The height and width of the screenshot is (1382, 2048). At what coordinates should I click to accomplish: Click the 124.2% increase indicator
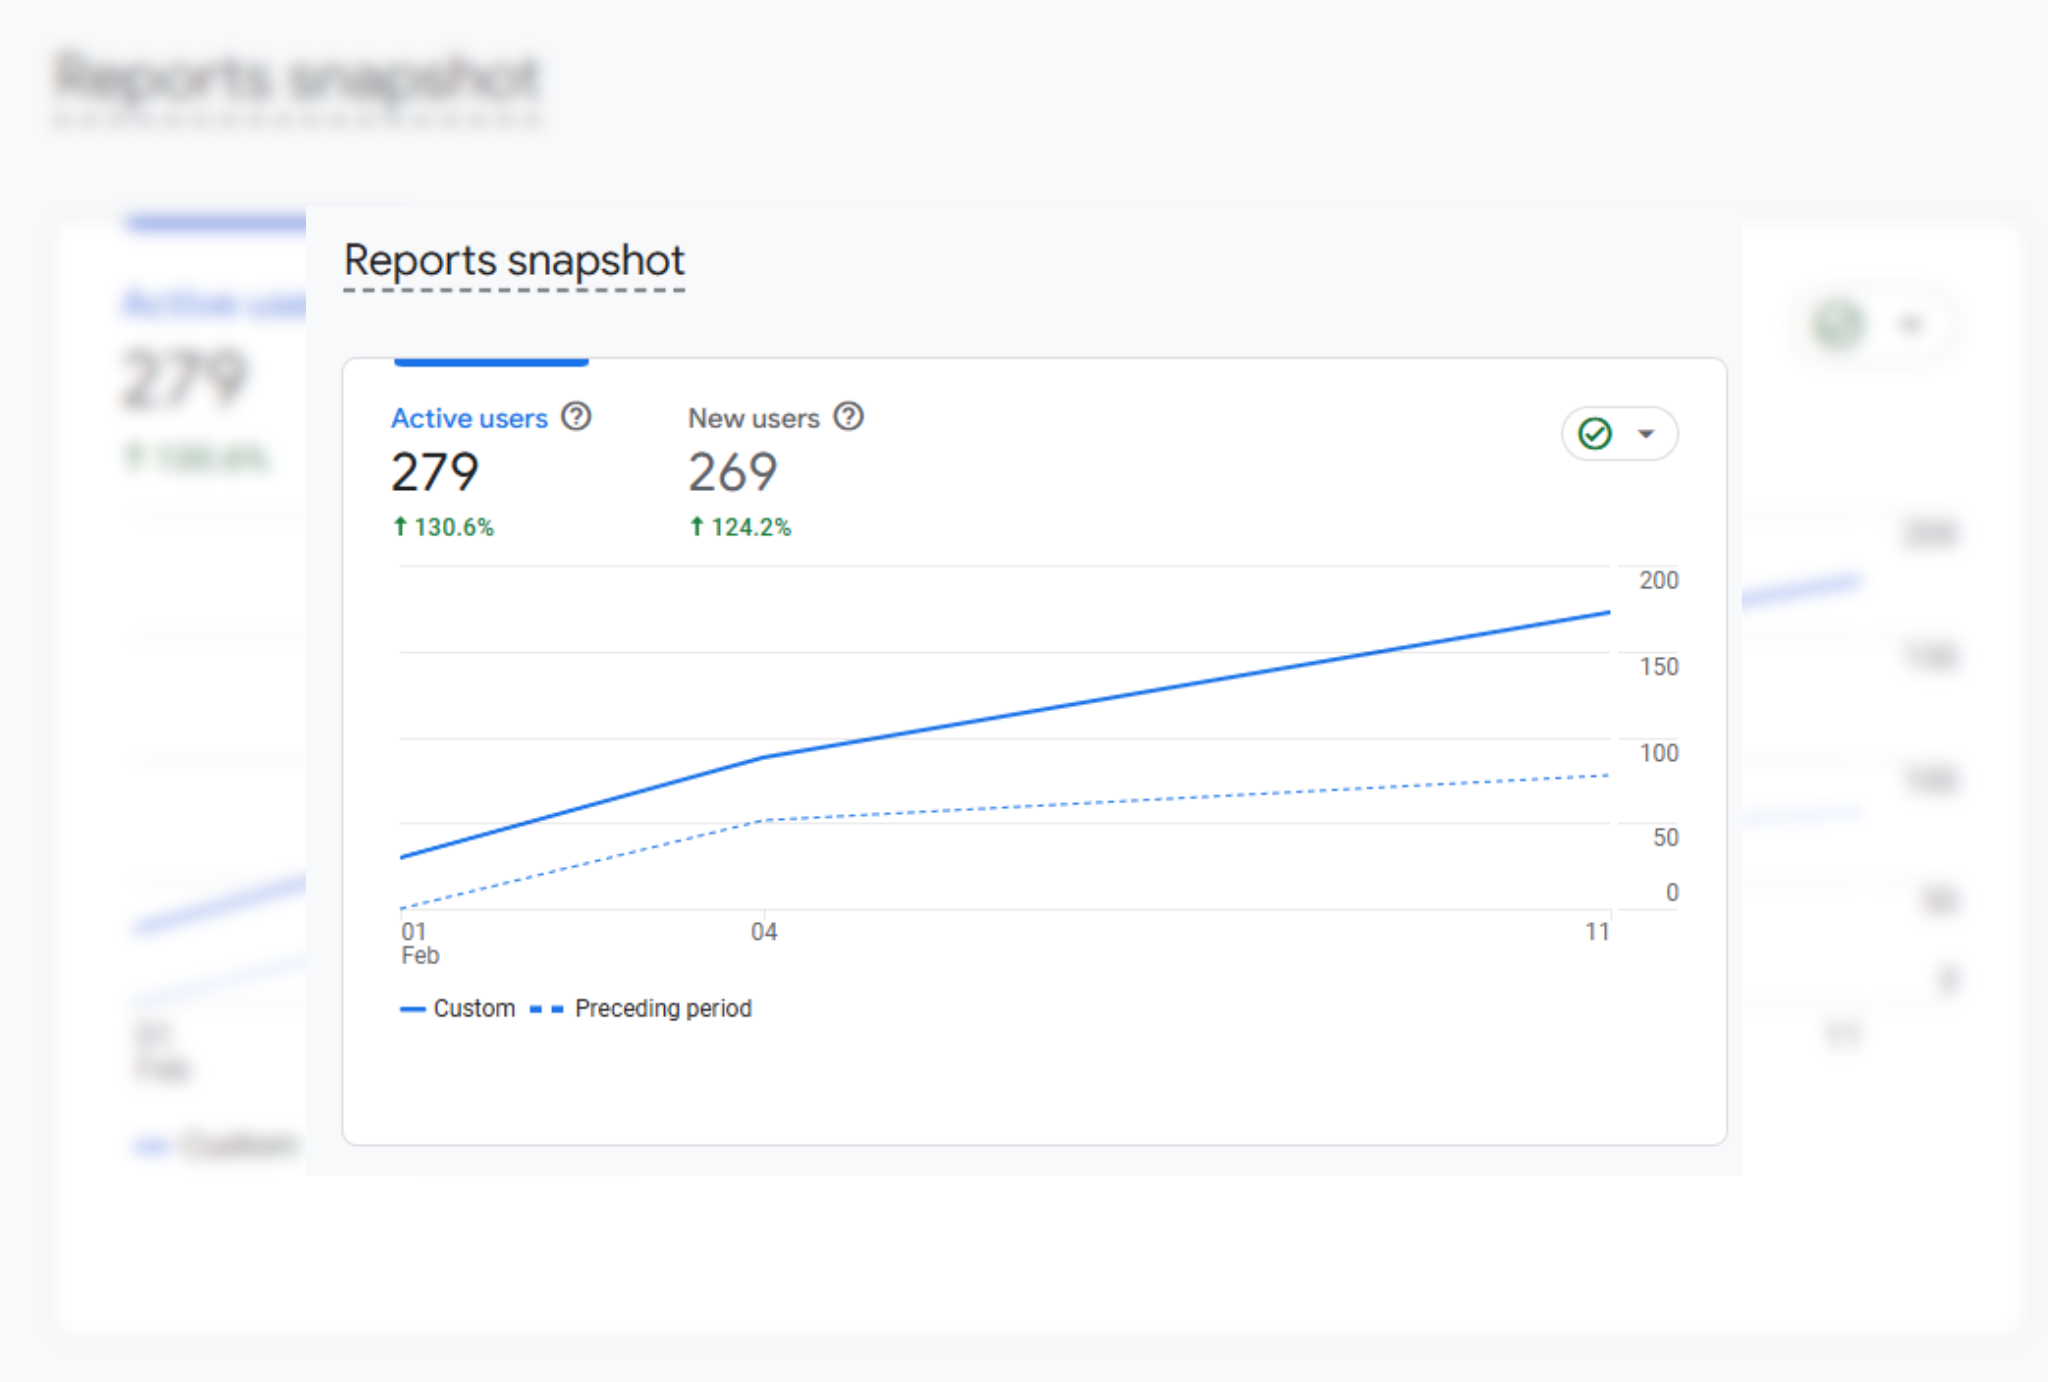(x=741, y=527)
